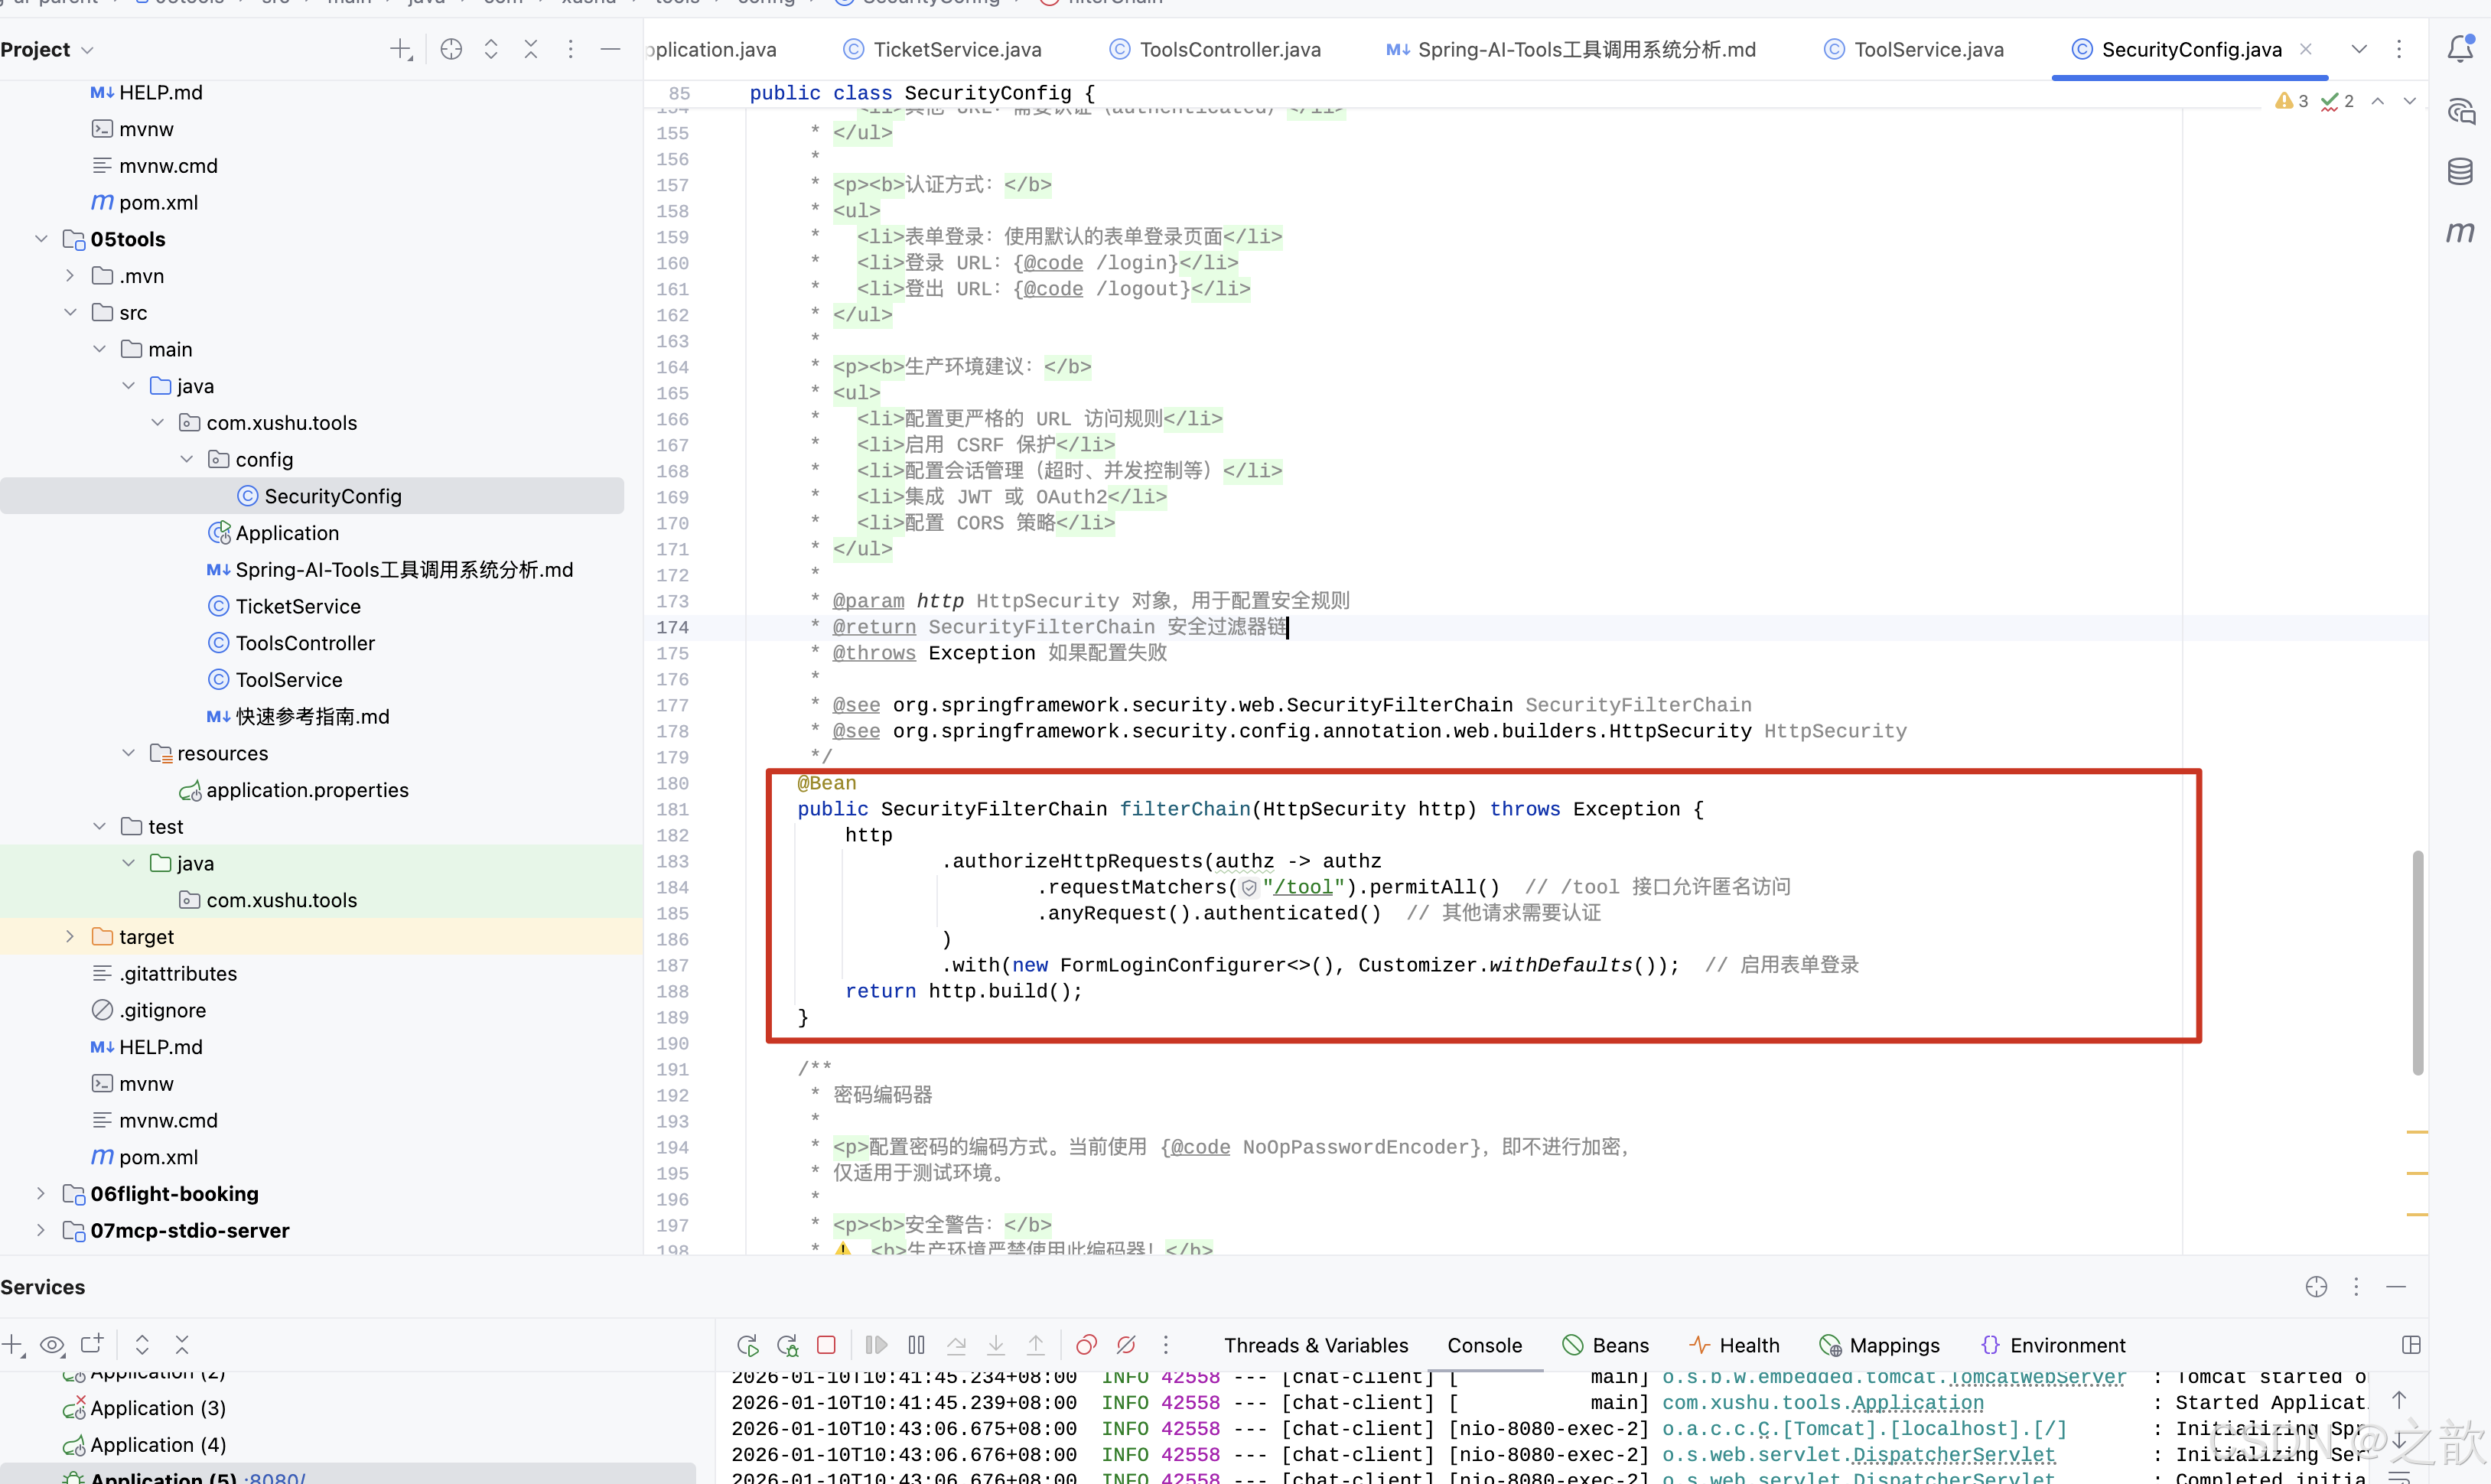Expand the 06flight-booking module
Image resolution: width=2491 pixels, height=1484 pixels.
pyautogui.click(x=40, y=1194)
